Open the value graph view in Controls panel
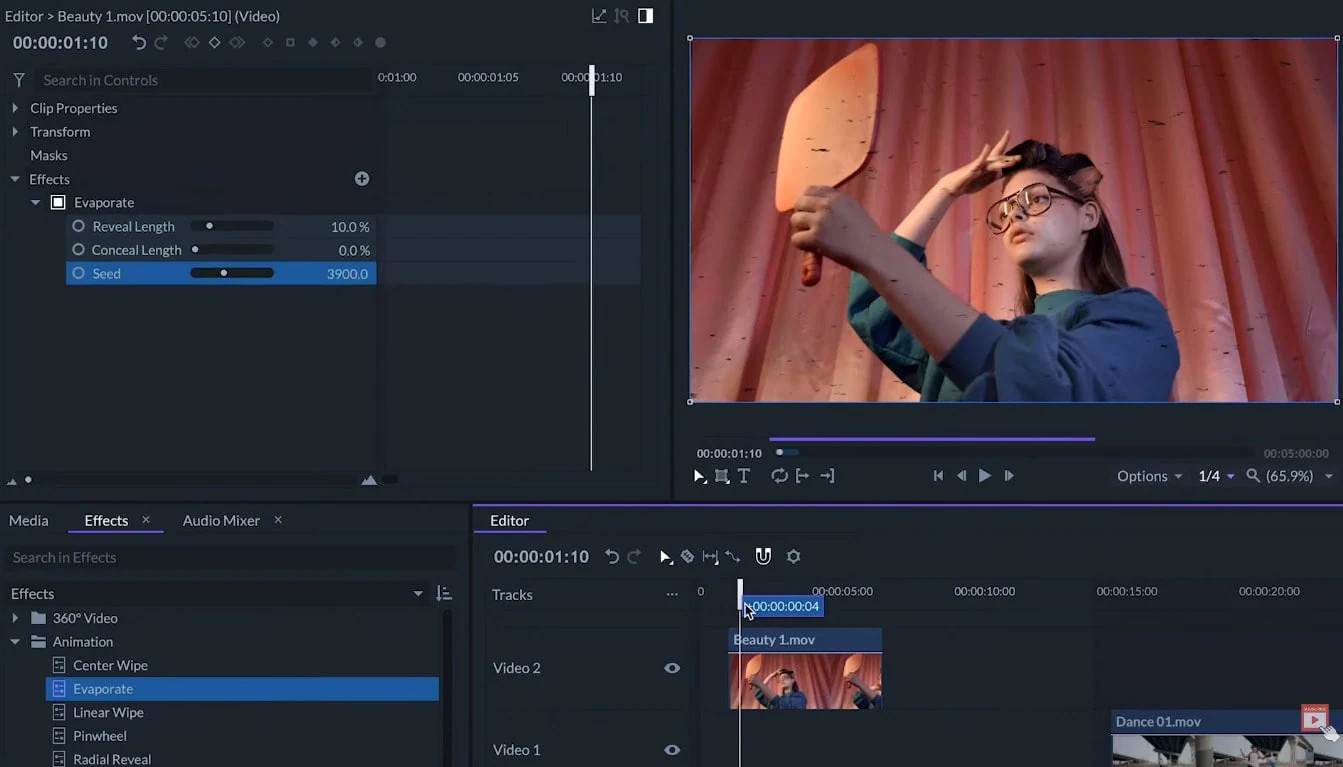 [x=598, y=15]
